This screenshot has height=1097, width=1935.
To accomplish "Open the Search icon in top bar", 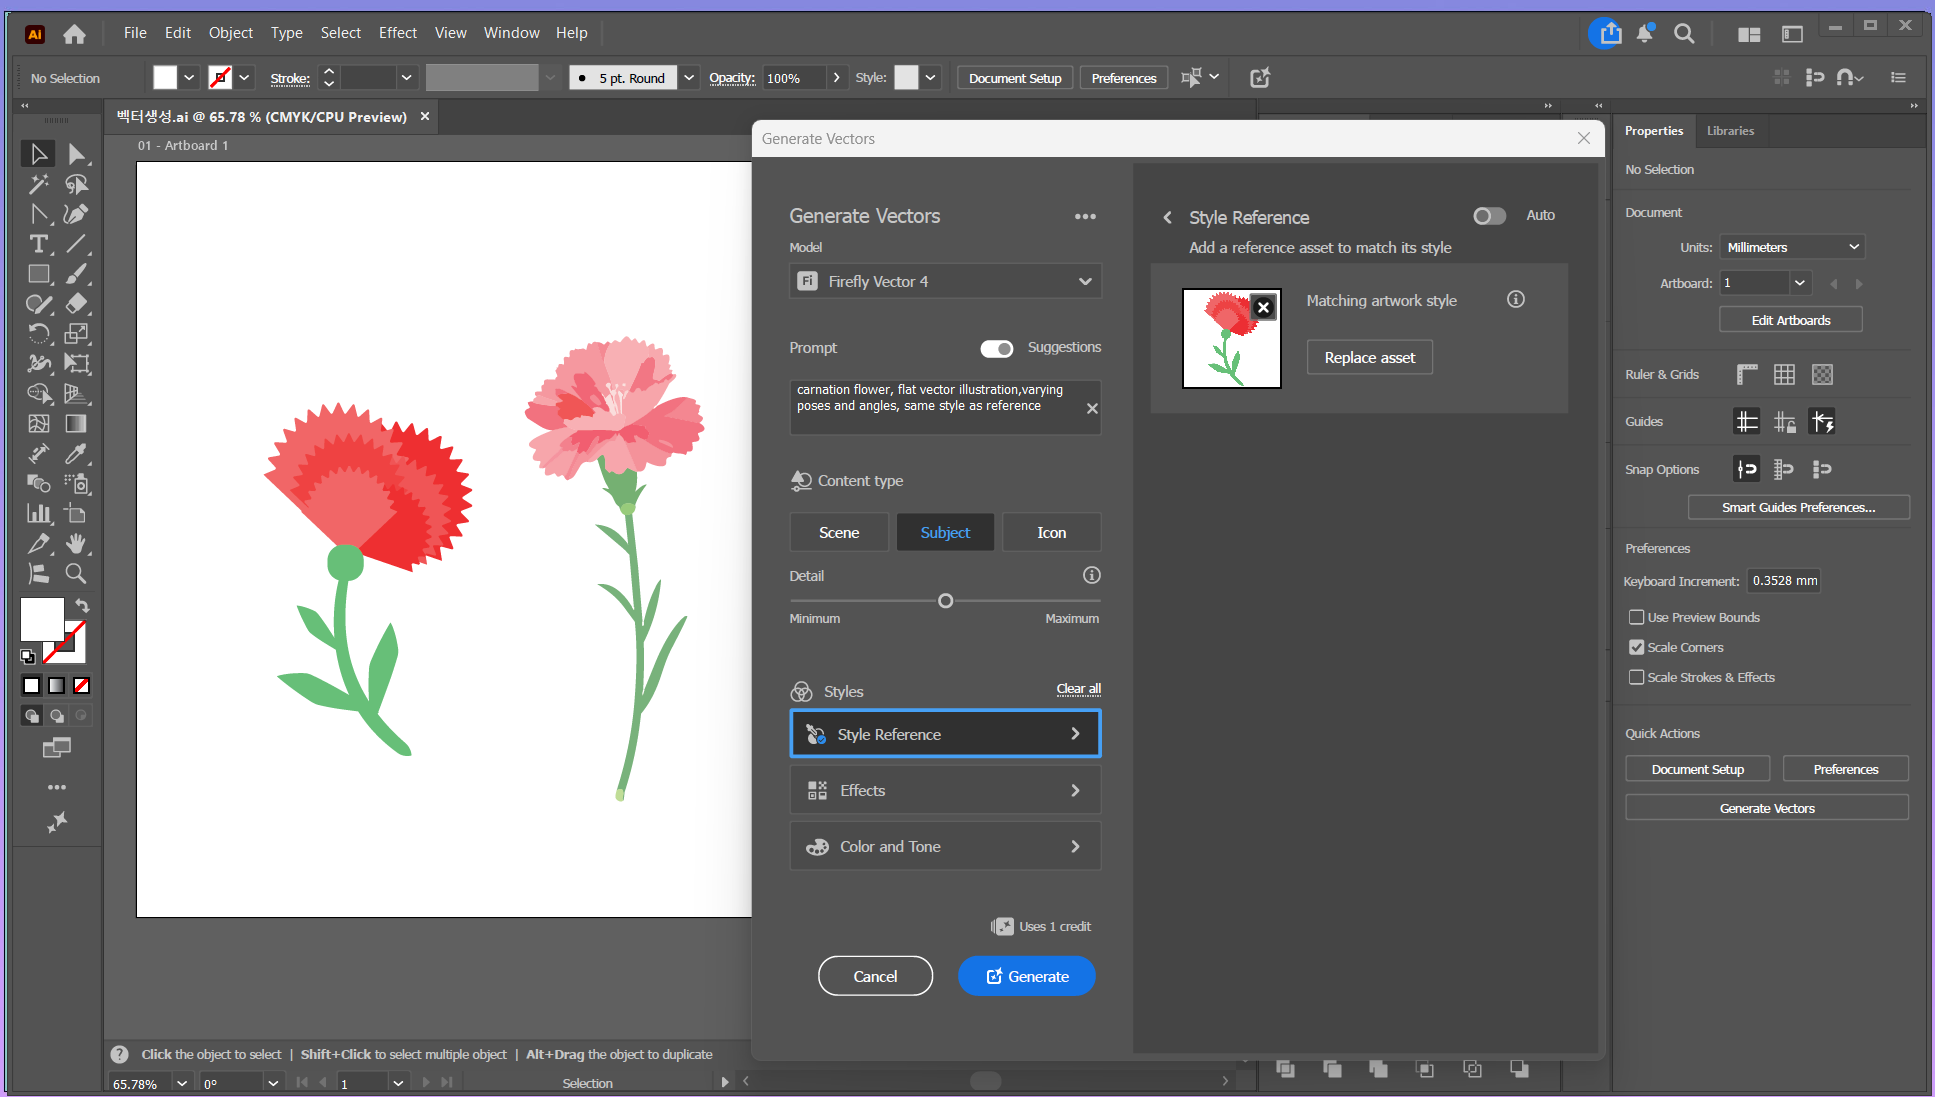I will click(x=1684, y=34).
